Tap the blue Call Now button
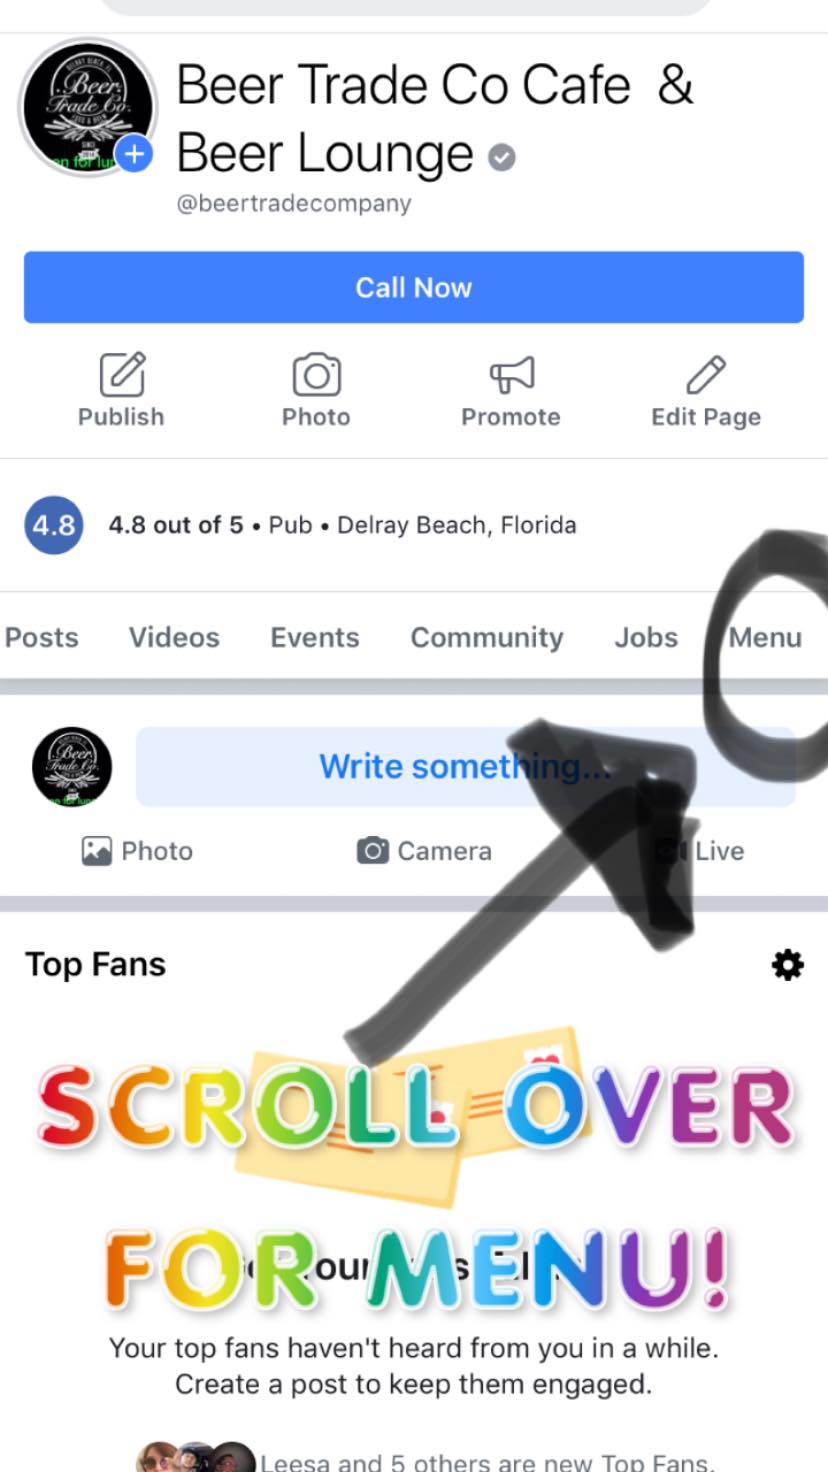Viewport: 828px width, 1472px height. pyautogui.click(x=414, y=287)
